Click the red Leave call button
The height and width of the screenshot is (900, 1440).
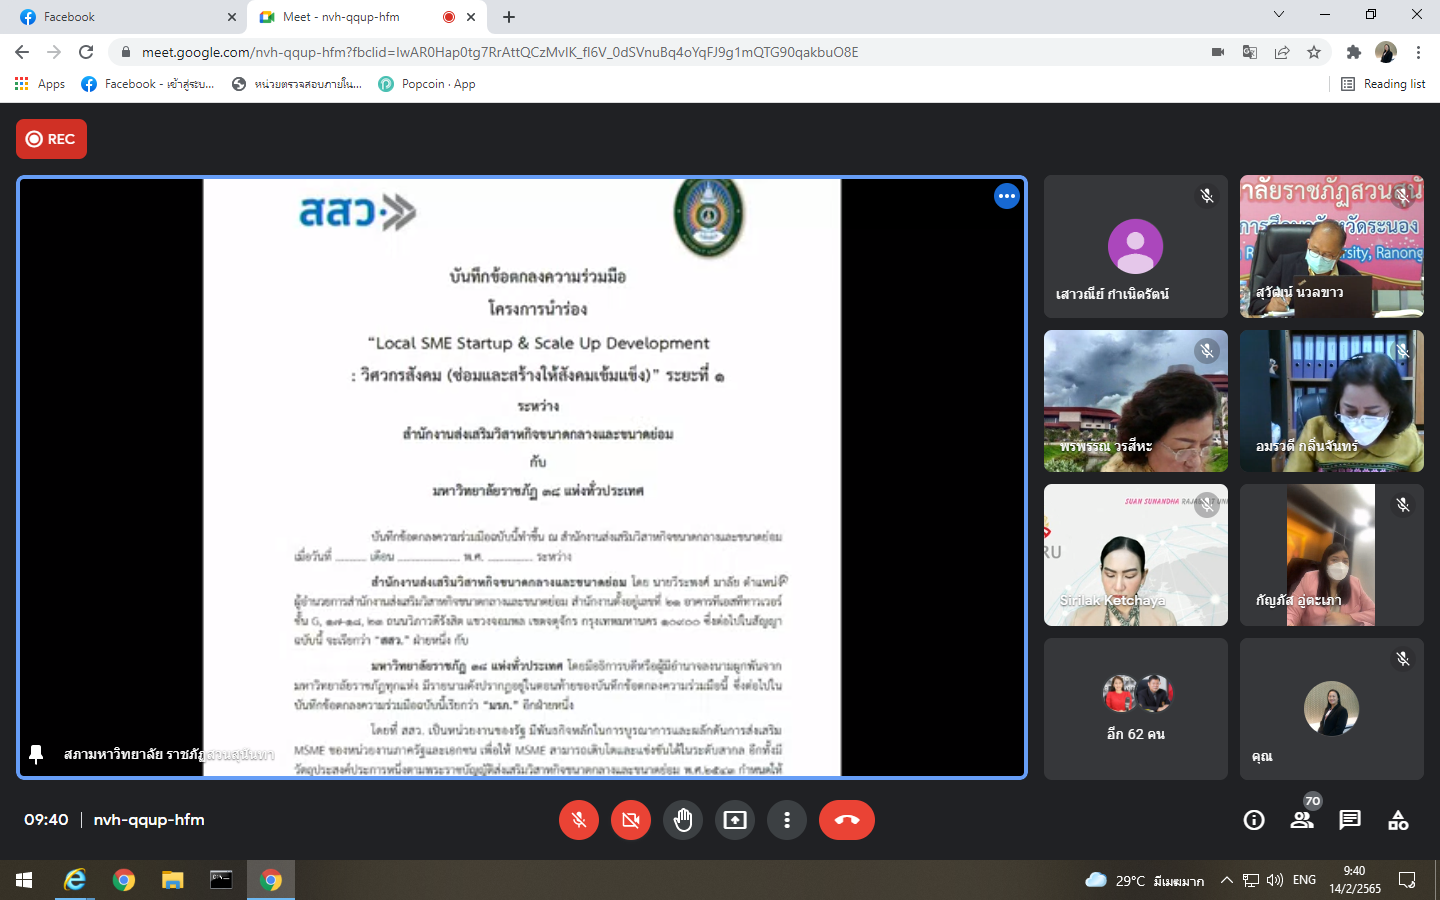(x=846, y=820)
